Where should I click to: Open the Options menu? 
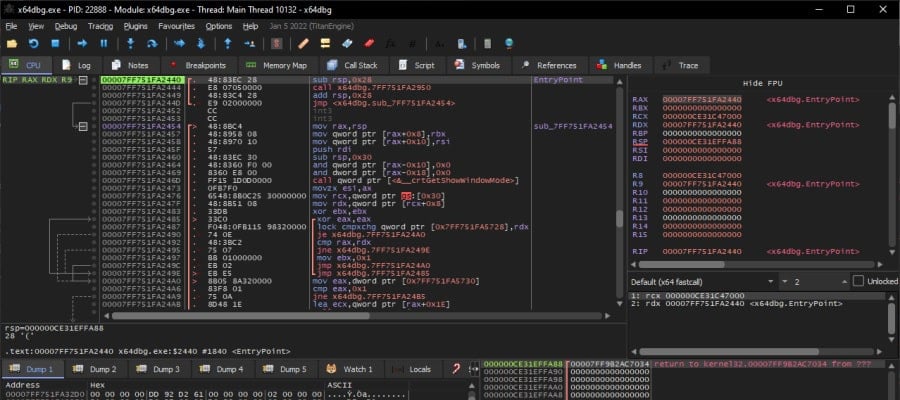219,26
